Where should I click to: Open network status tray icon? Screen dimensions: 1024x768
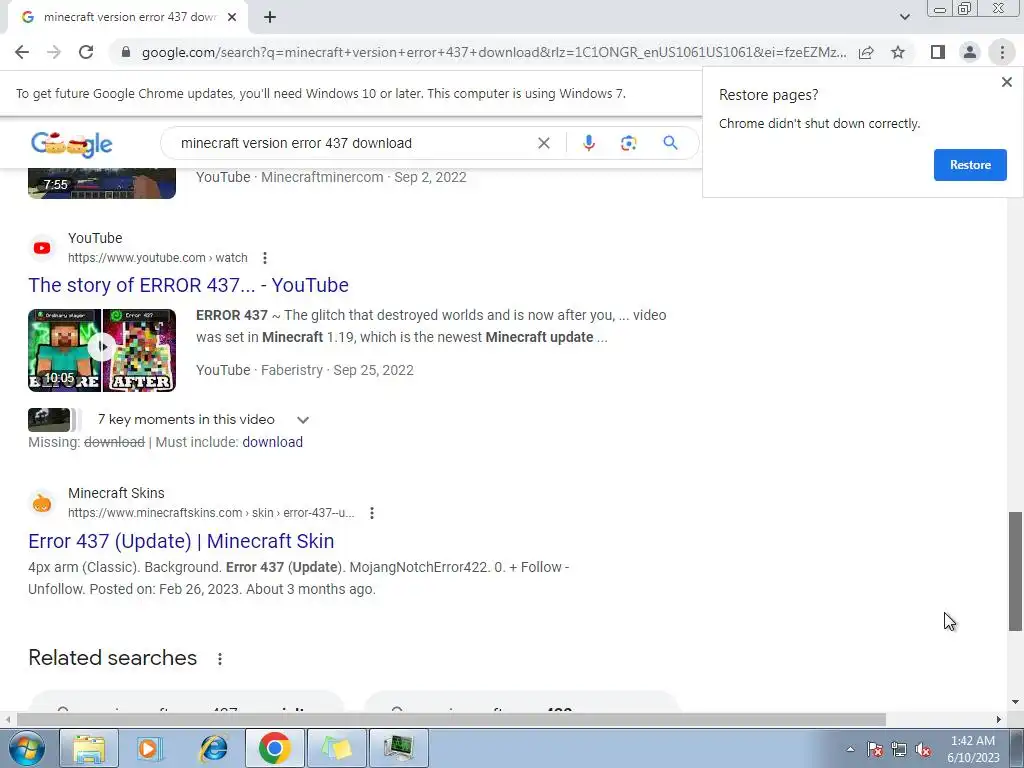pyautogui.click(x=899, y=749)
